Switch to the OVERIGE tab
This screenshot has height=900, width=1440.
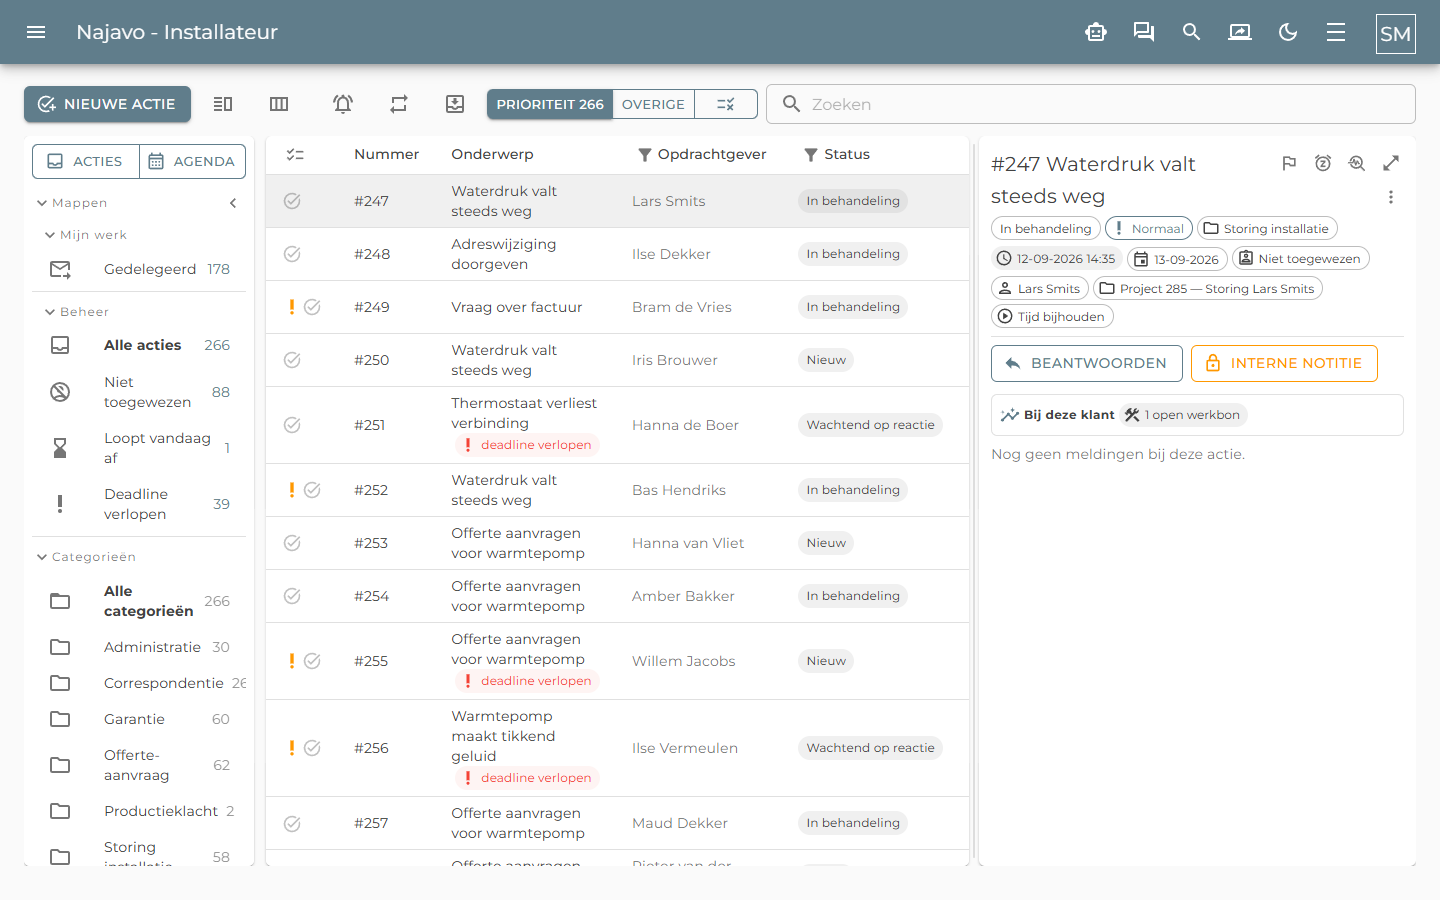[x=653, y=104]
